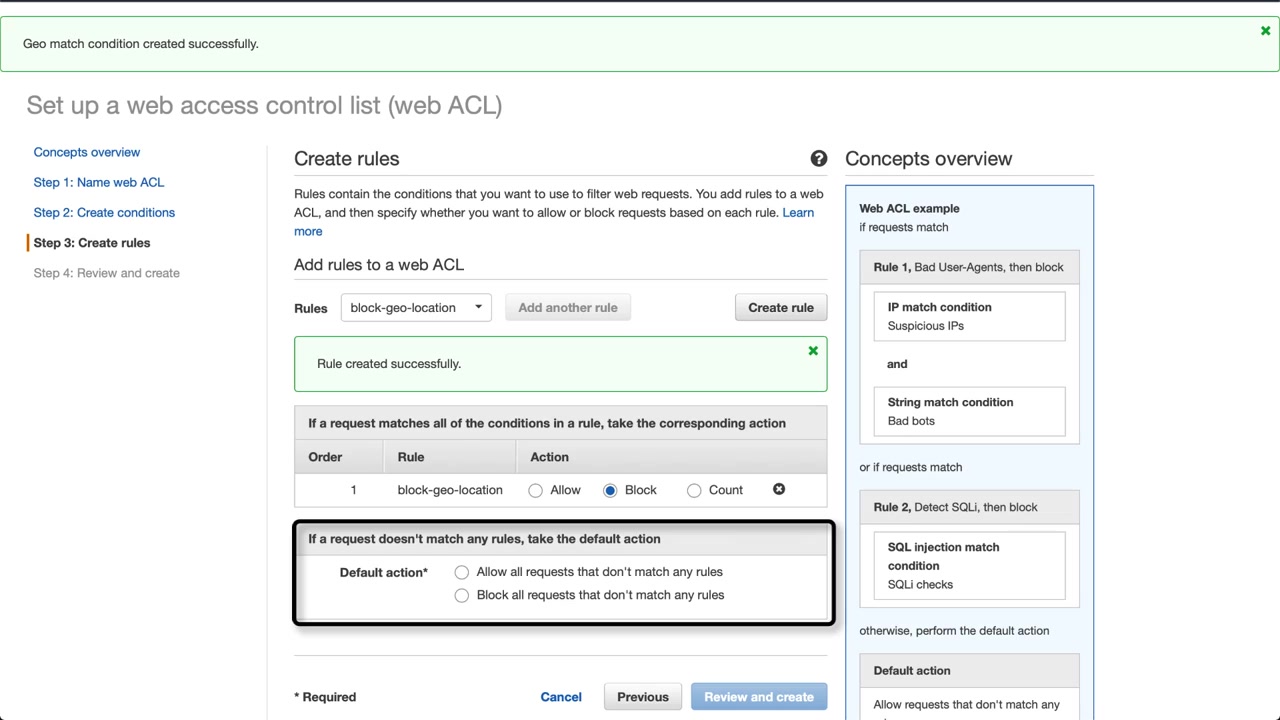The width and height of the screenshot is (1280, 720).
Task: Click the help question mark icon
Action: click(x=819, y=159)
